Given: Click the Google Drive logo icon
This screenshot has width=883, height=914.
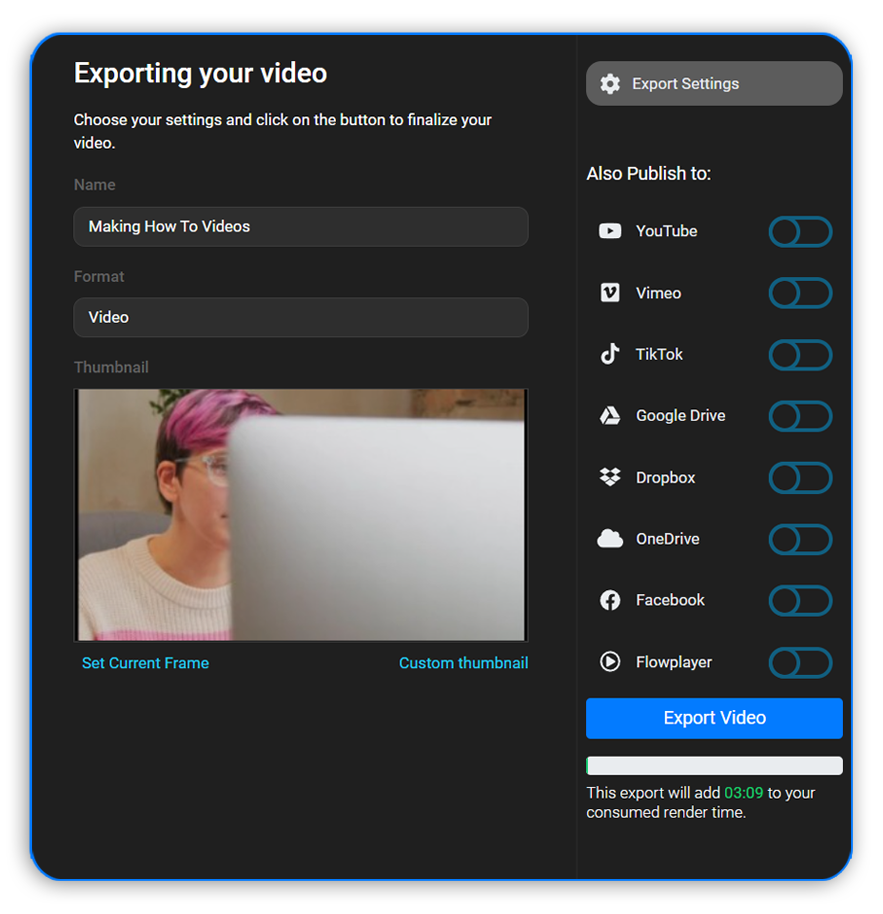Looking at the screenshot, I should pyautogui.click(x=610, y=416).
